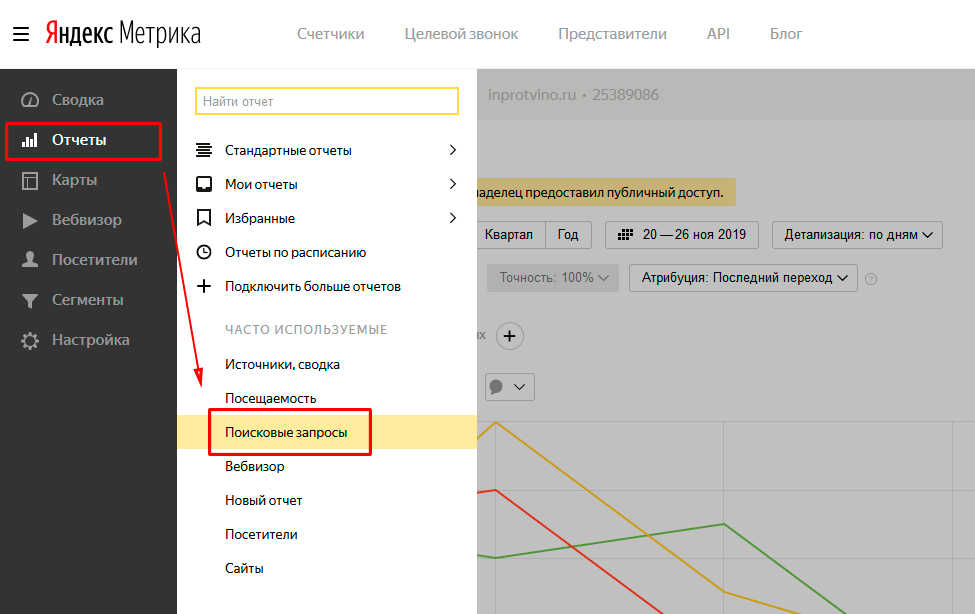The height and width of the screenshot is (614, 975).
Task: Click the Посетители person icon
Action: click(30, 259)
